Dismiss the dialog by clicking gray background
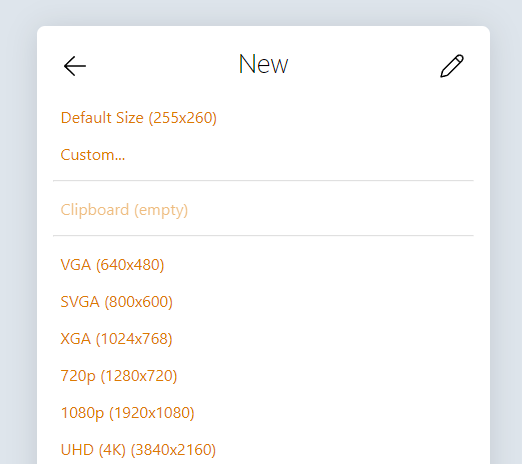The height and width of the screenshot is (464, 522). [x=17, y=233]
